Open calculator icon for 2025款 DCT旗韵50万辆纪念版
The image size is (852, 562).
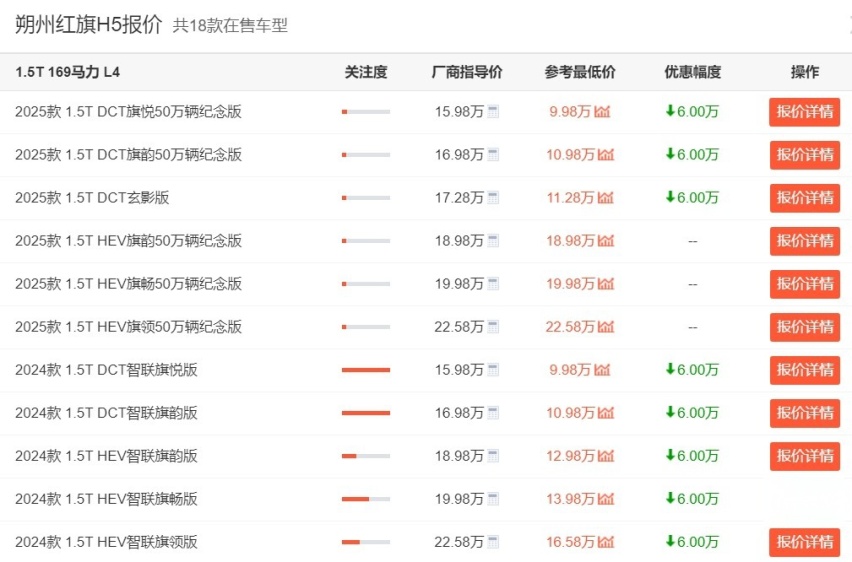[x=493, y=155]
